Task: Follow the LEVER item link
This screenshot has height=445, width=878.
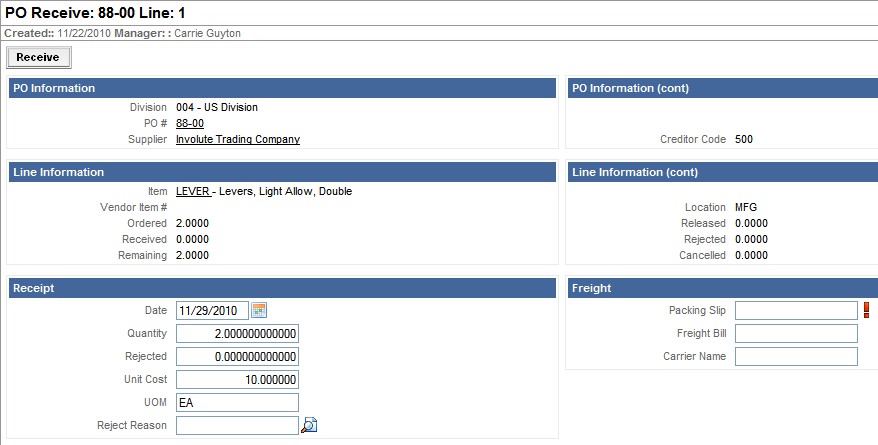Action: click(192, 191)
